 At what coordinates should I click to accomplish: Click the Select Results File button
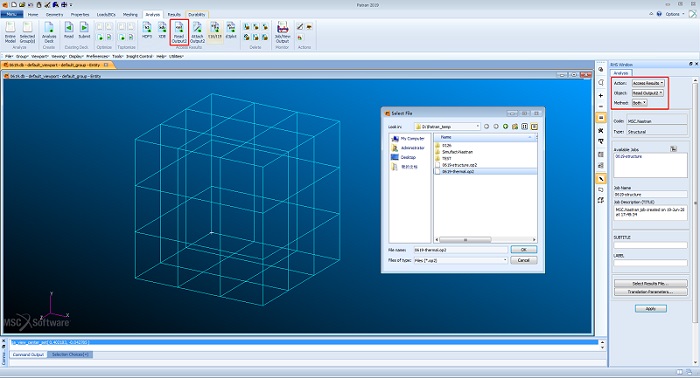(x=650, y=283)
